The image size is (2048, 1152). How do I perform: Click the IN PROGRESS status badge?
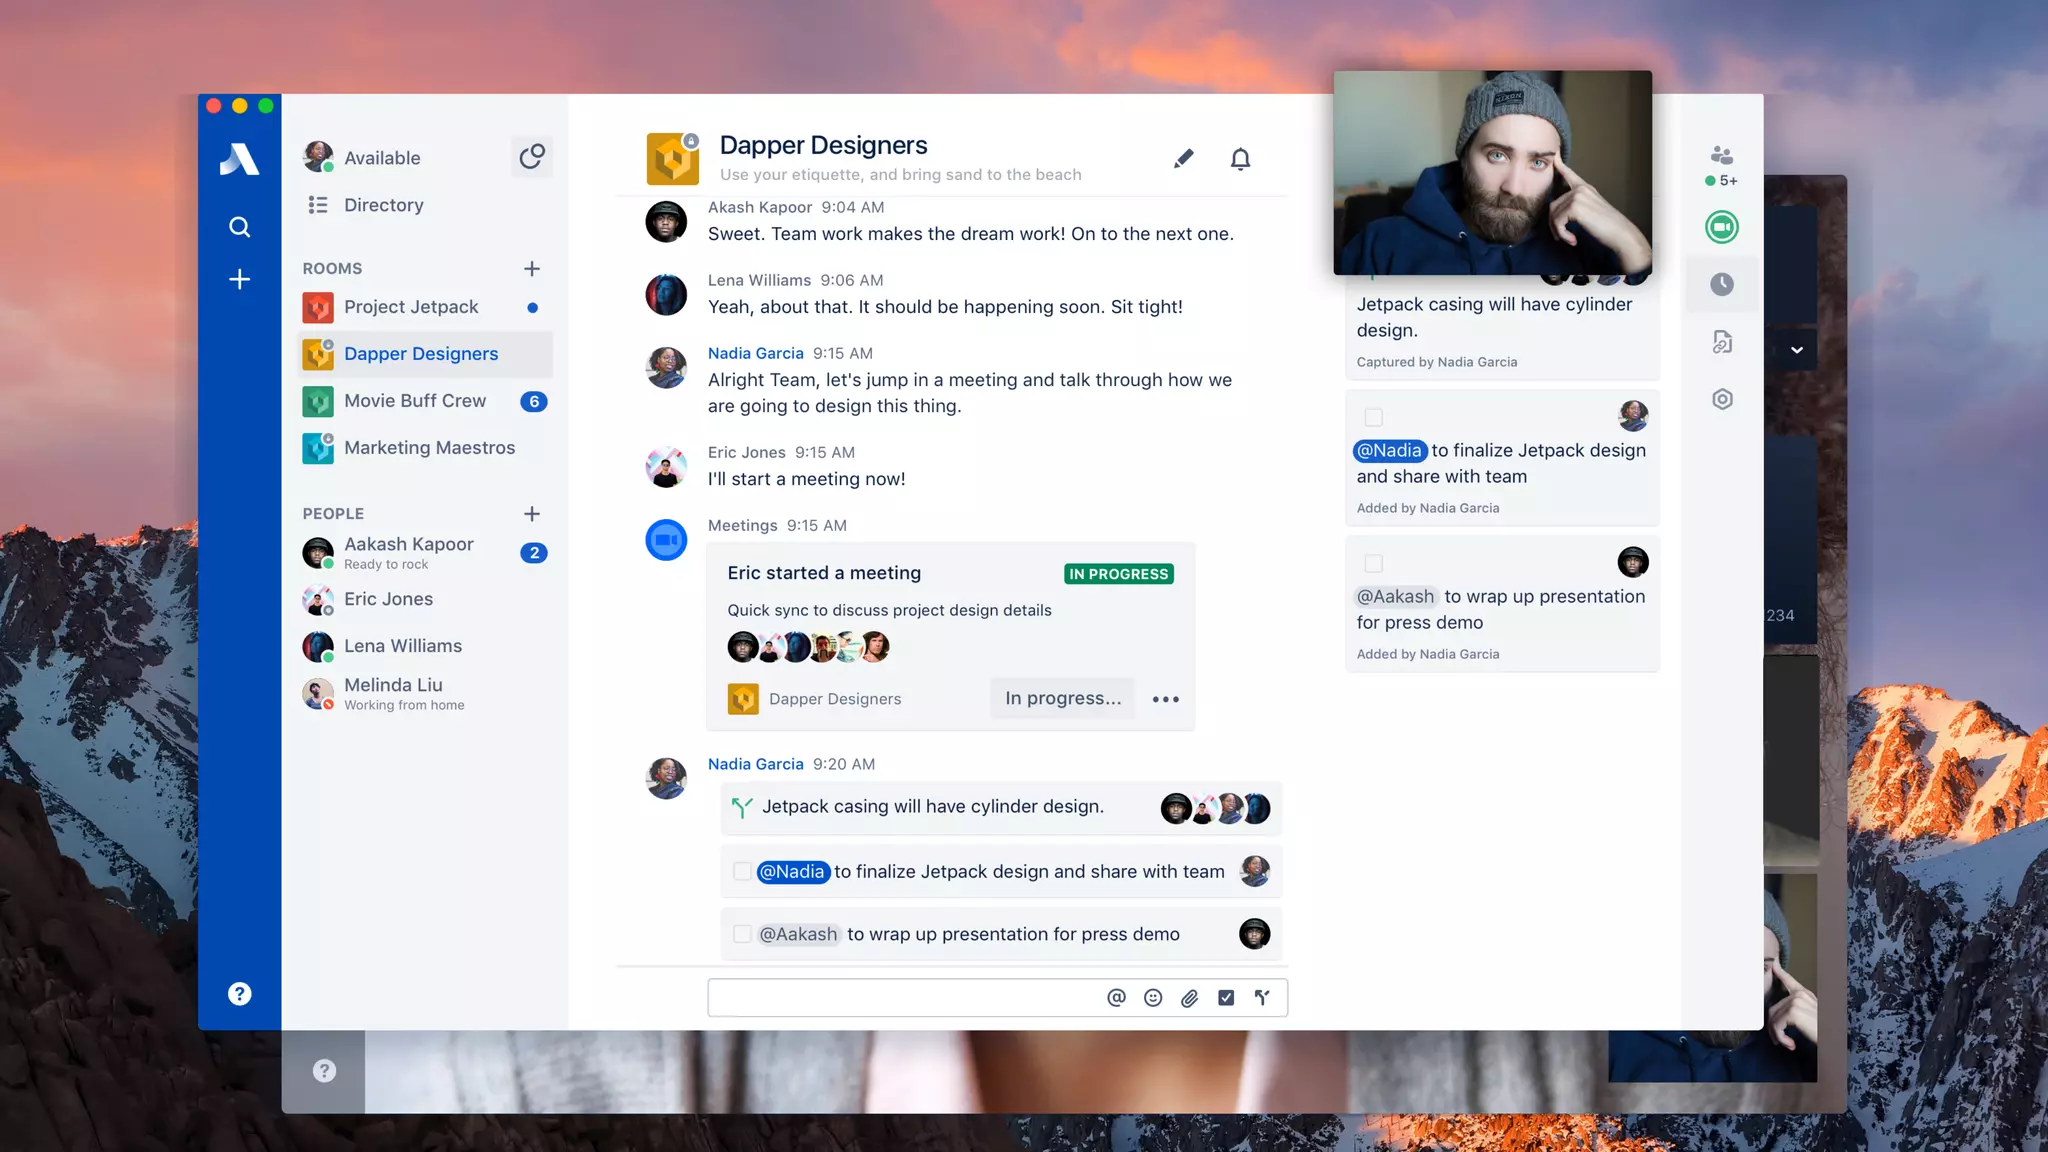click(x=1119, y=574)
